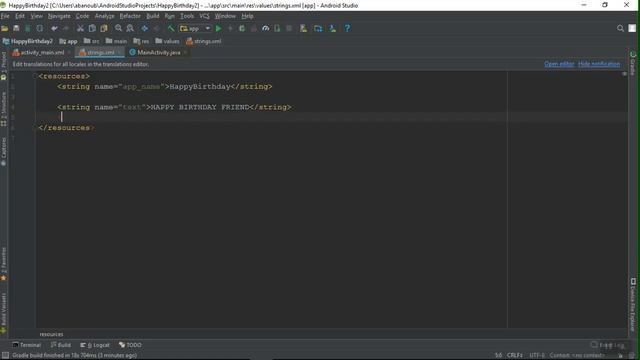Click the Save All toolbar icon
This screenshot has width=640, height=360.
pyautogui.click(x=16, y=29)
